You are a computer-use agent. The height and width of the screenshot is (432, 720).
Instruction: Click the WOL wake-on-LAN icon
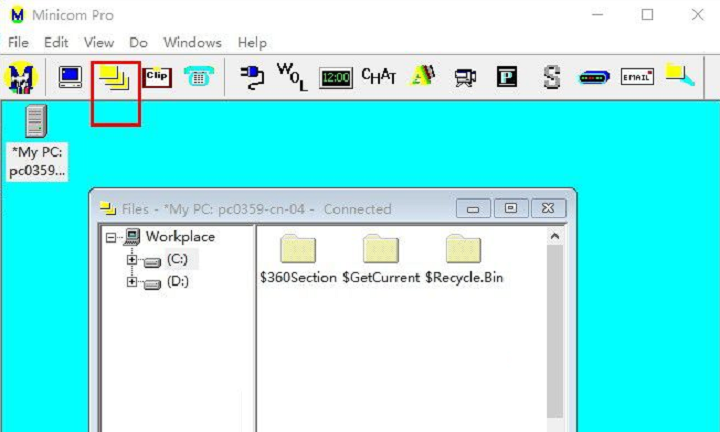coord(291,77)
